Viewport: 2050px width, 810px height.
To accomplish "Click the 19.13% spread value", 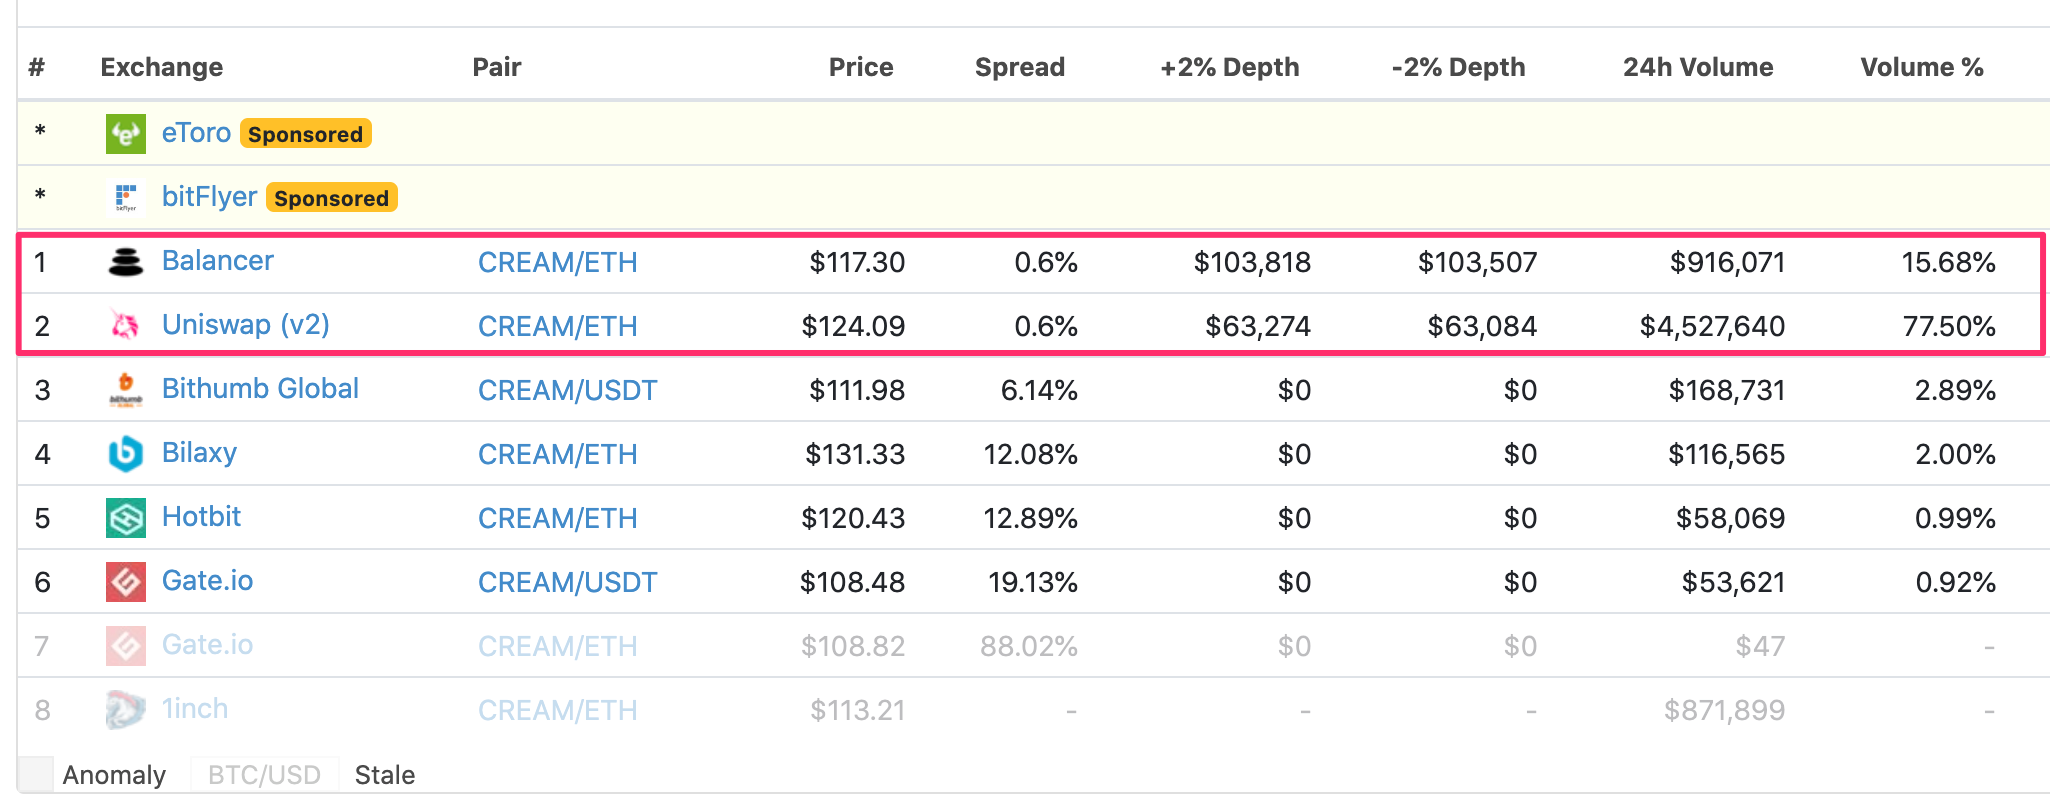I will 1033,582.
